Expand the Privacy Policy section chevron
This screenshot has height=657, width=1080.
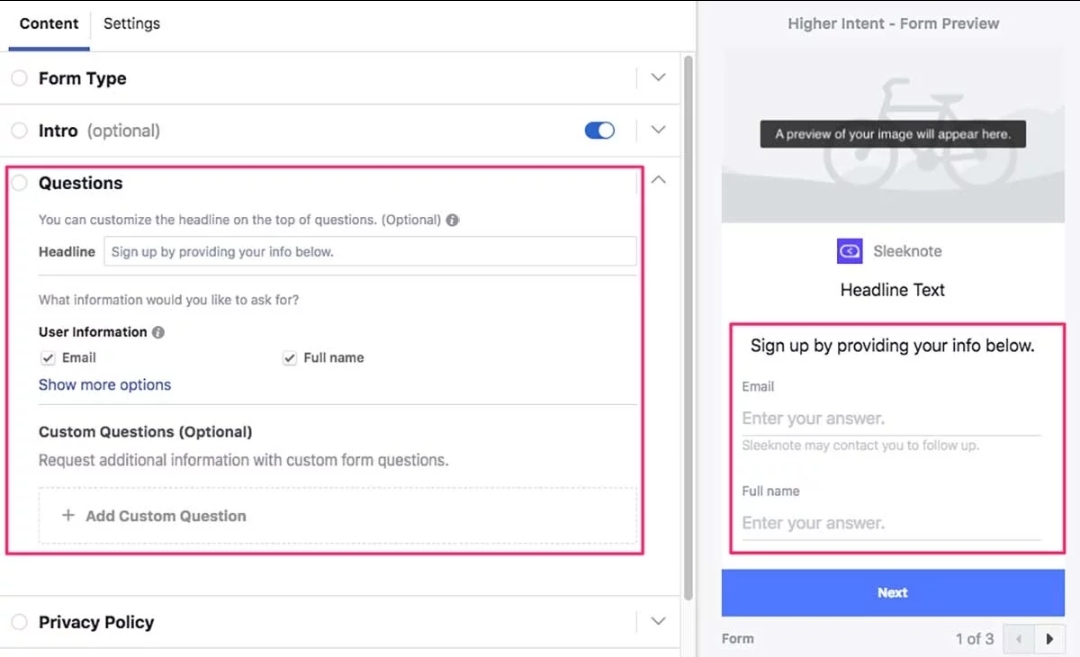coord(658,621)
